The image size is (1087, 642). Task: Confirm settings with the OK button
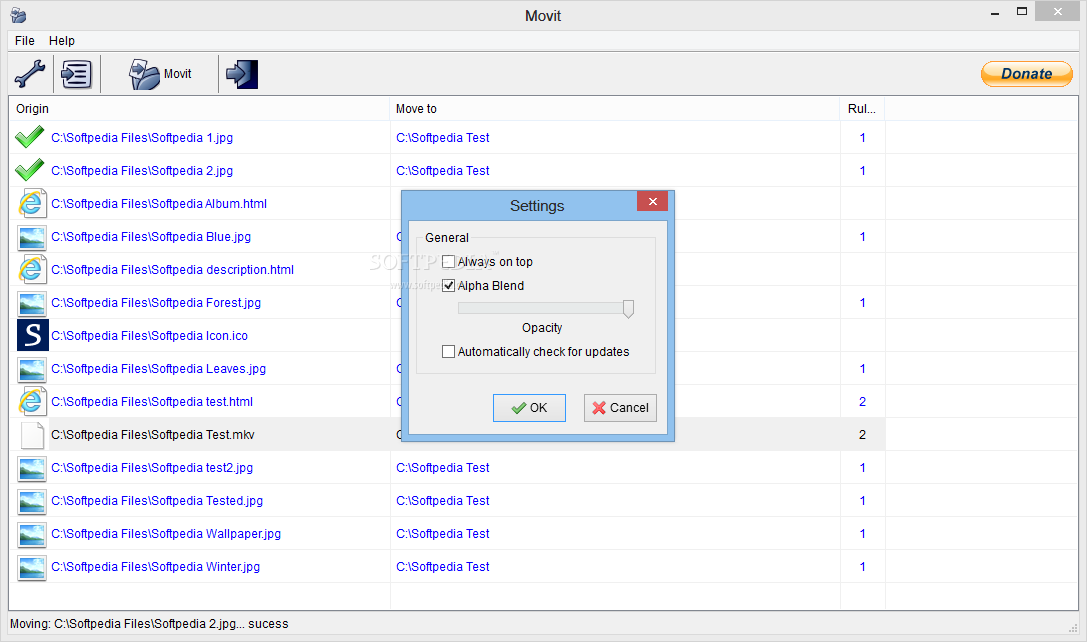tap(529, 408)
